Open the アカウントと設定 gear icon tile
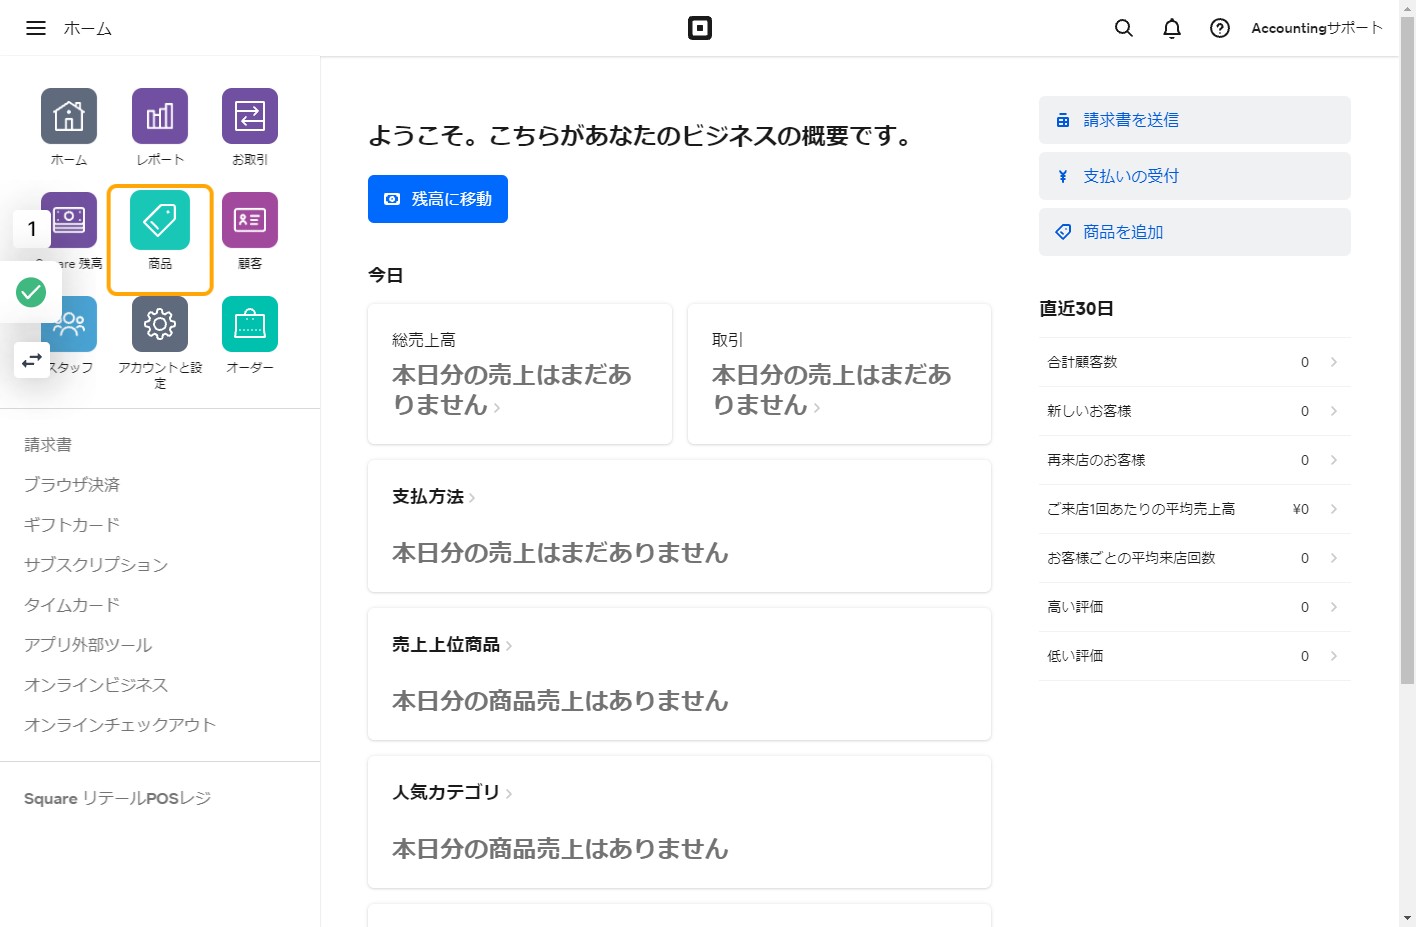Viewport: 1416px width, 927px height. (160, 324)
